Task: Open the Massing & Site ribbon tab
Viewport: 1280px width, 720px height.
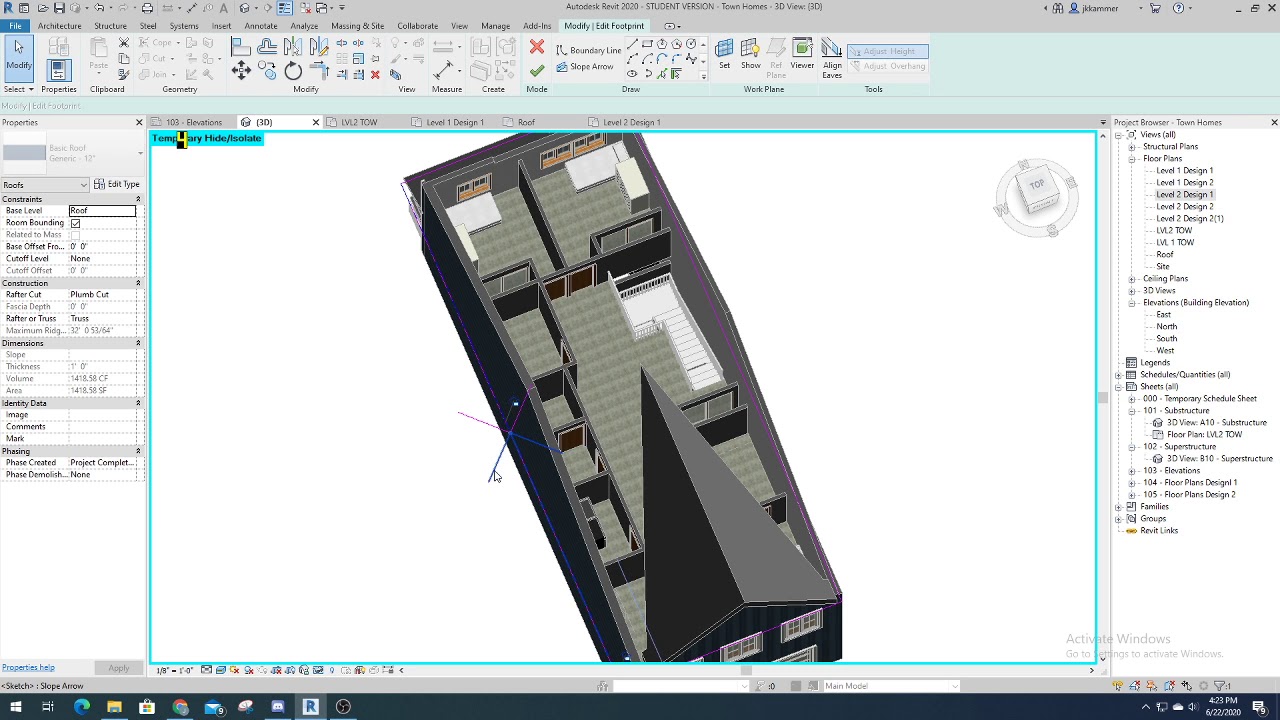Action: tap(357, 26)
